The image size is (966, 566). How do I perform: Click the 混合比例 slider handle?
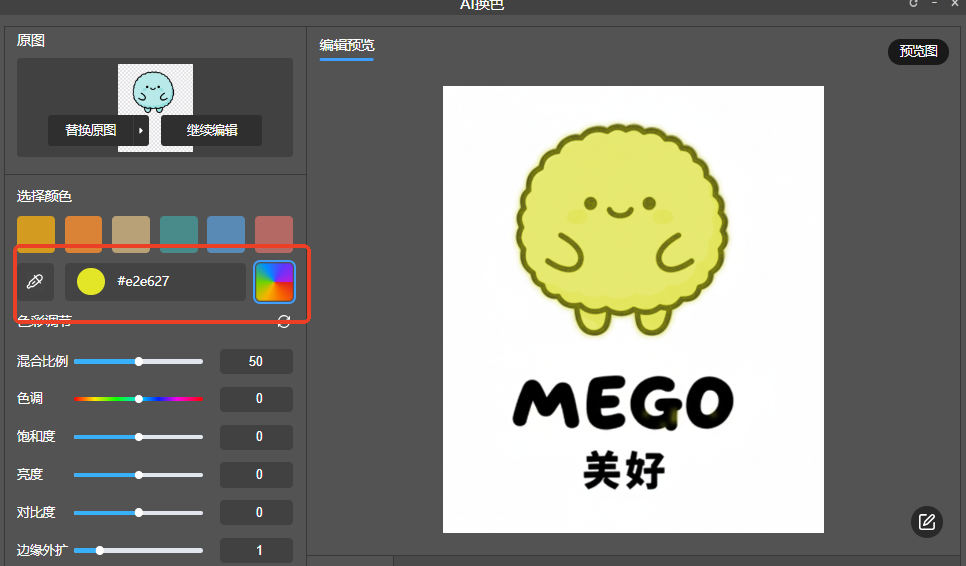click(139, 361)
